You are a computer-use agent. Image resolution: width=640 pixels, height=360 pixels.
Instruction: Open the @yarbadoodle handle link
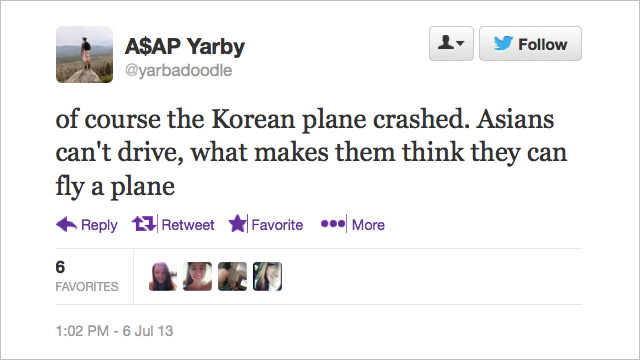click(x=178, y=71)
